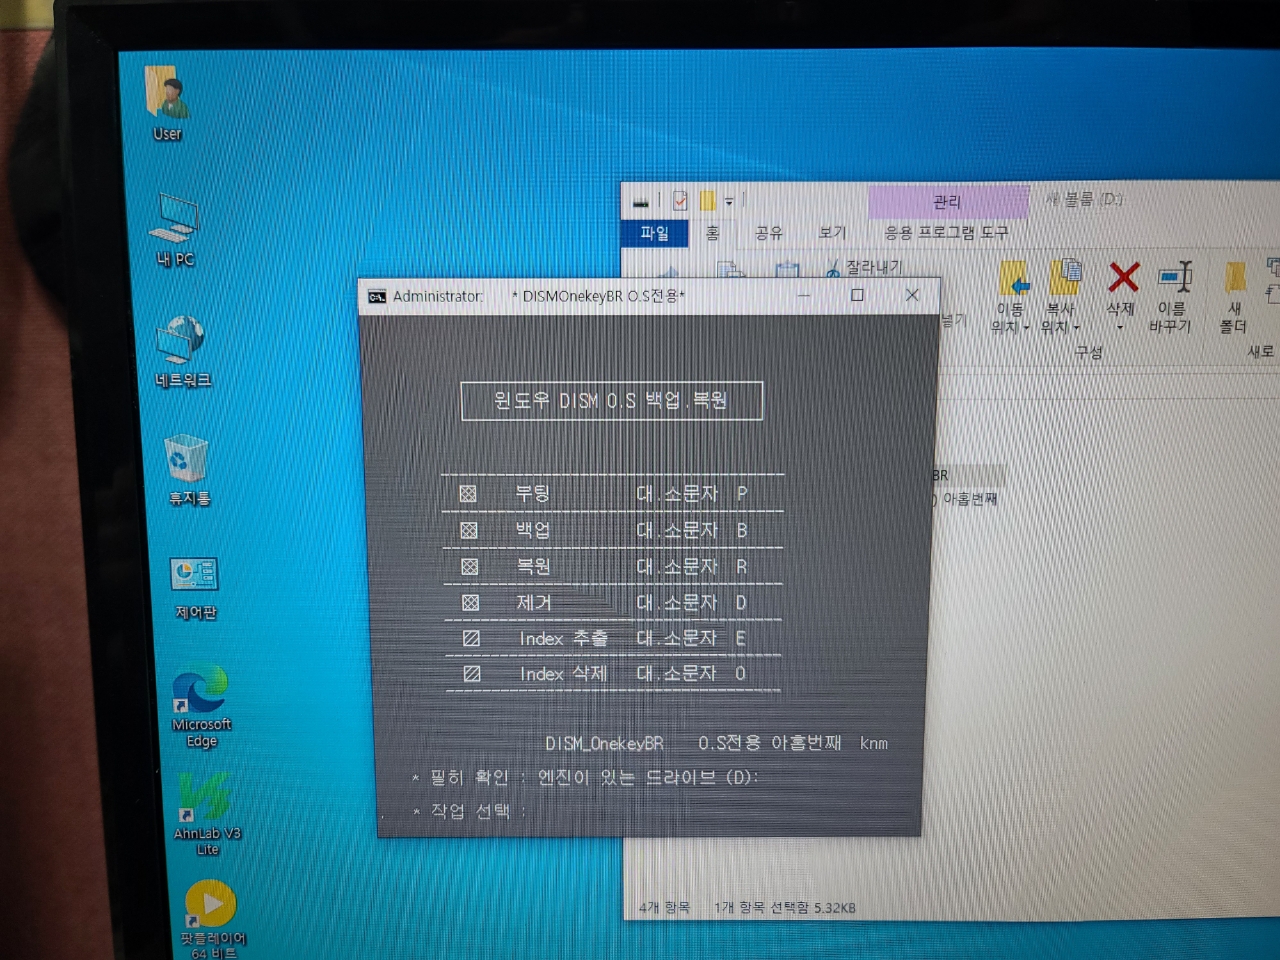Image resolution: width=1280 pixels, height=960 pixels.
Task: Switch to the 홈 ribbon tab
Action: click(x=712, y=233)
